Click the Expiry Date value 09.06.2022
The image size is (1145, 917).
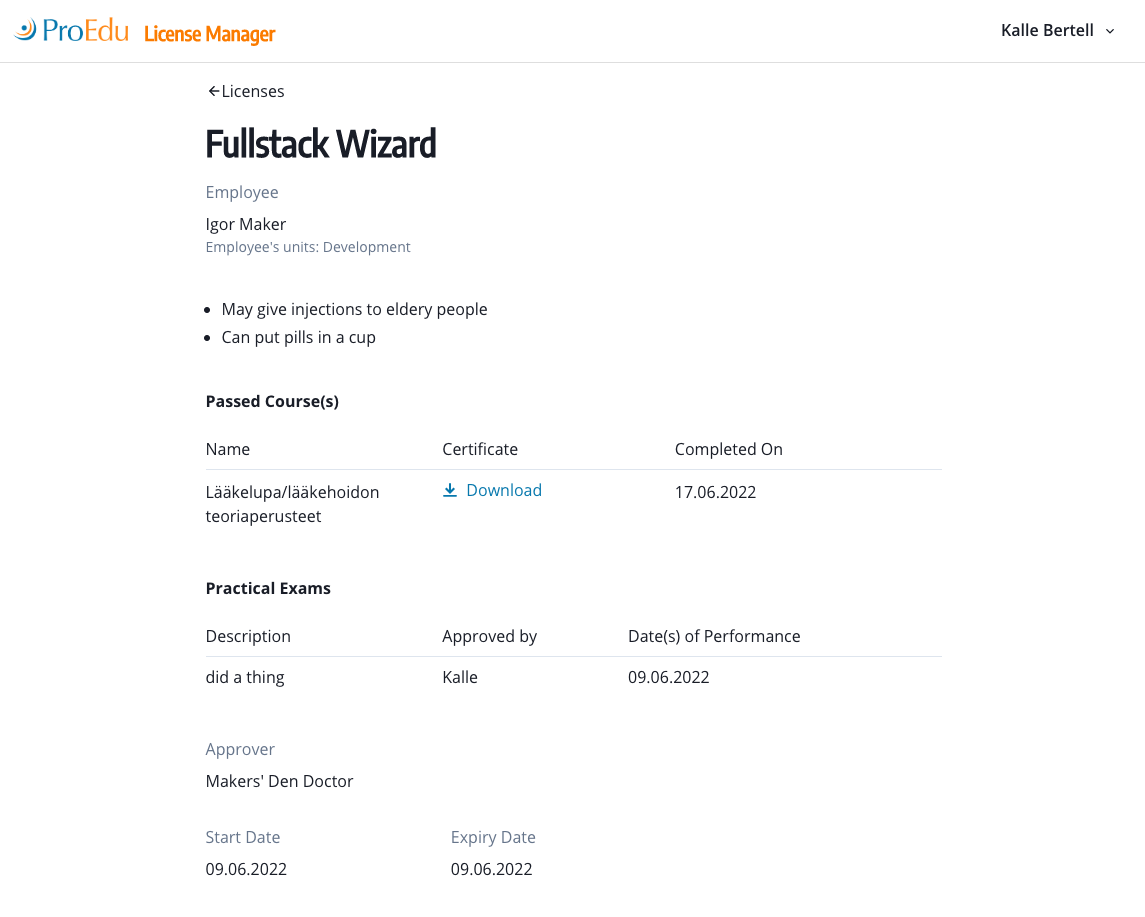point(491,869)
